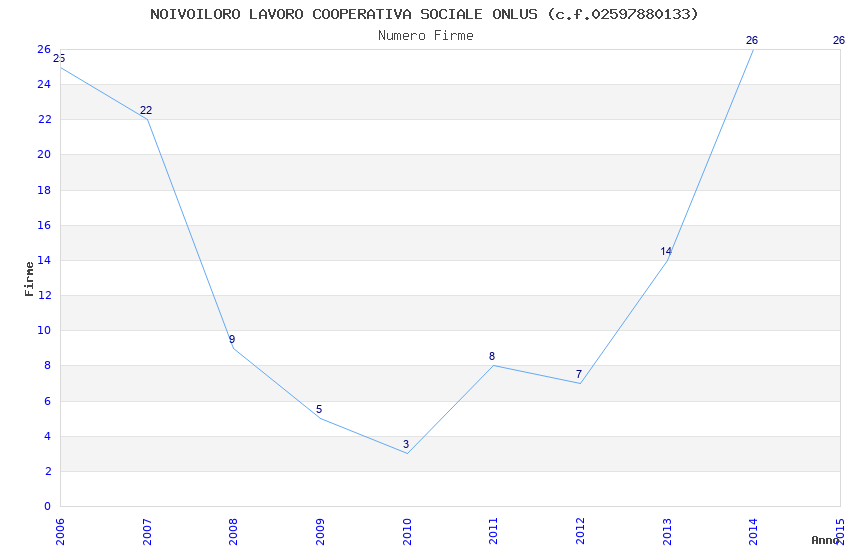The width and height of the screenshot is (850, 550).
Task: Select the 2014 peak point labeled 26
Action: click(x=753, y=49)
